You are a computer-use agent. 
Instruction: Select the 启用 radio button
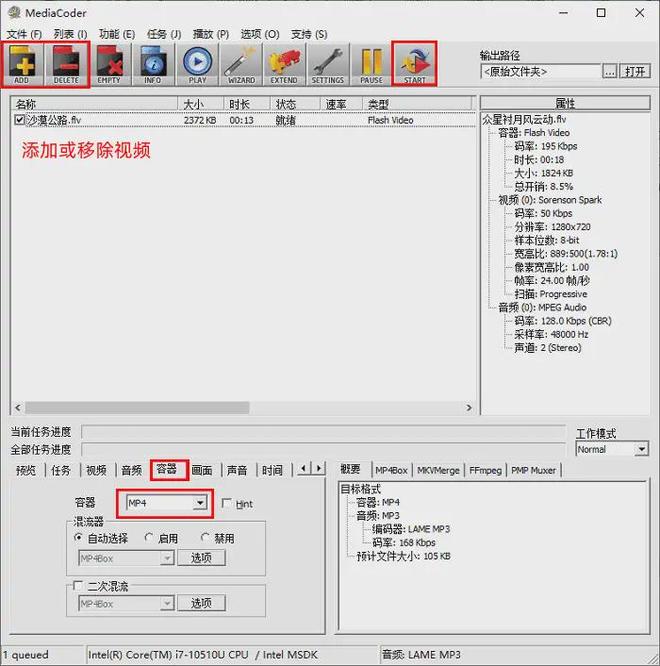(x=149, y=538)
